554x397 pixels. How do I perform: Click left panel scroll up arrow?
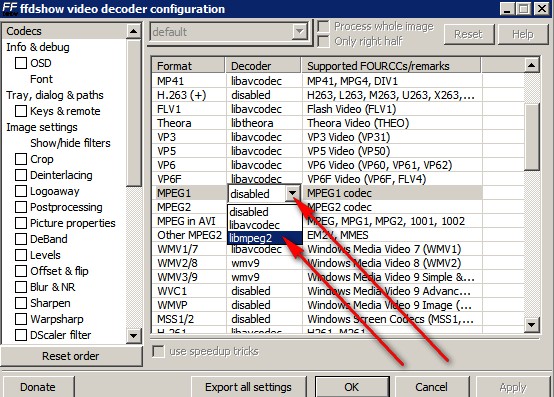[134, 31]
